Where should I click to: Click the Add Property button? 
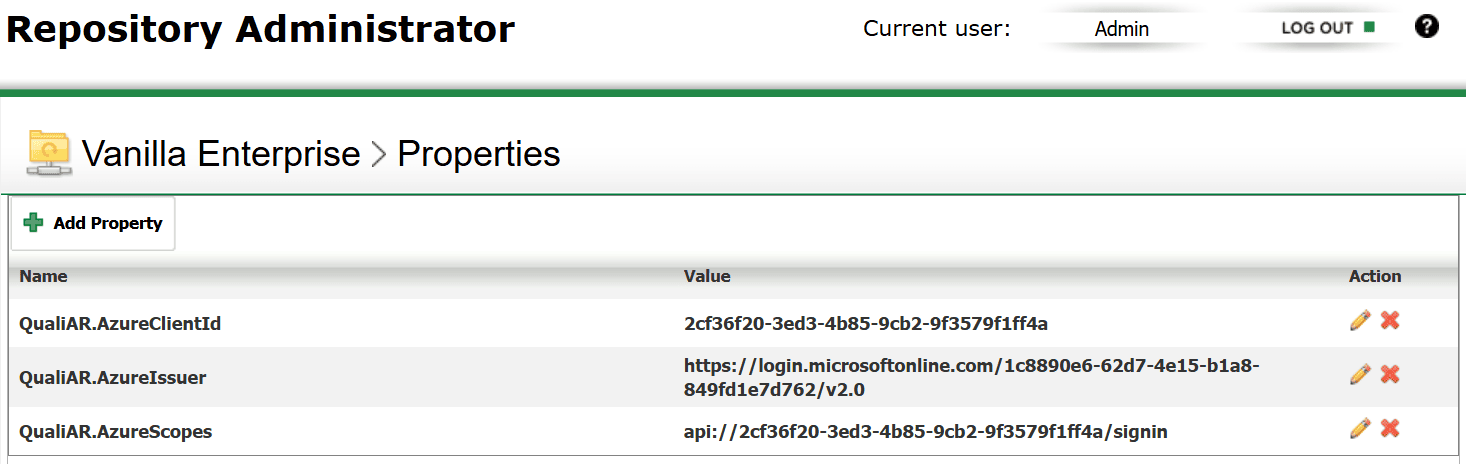coord(93,223)
